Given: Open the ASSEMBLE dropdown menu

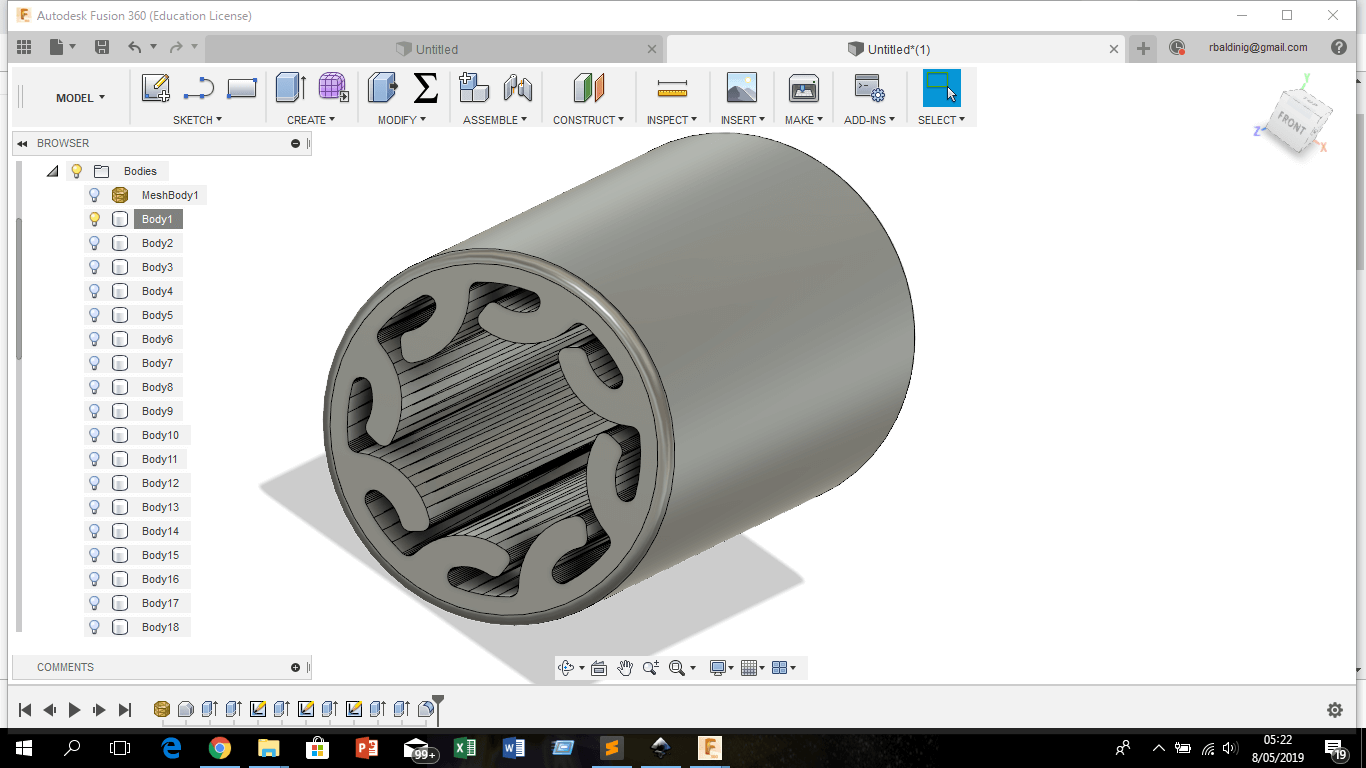Looking at the screenshot, I should [495, 120].
